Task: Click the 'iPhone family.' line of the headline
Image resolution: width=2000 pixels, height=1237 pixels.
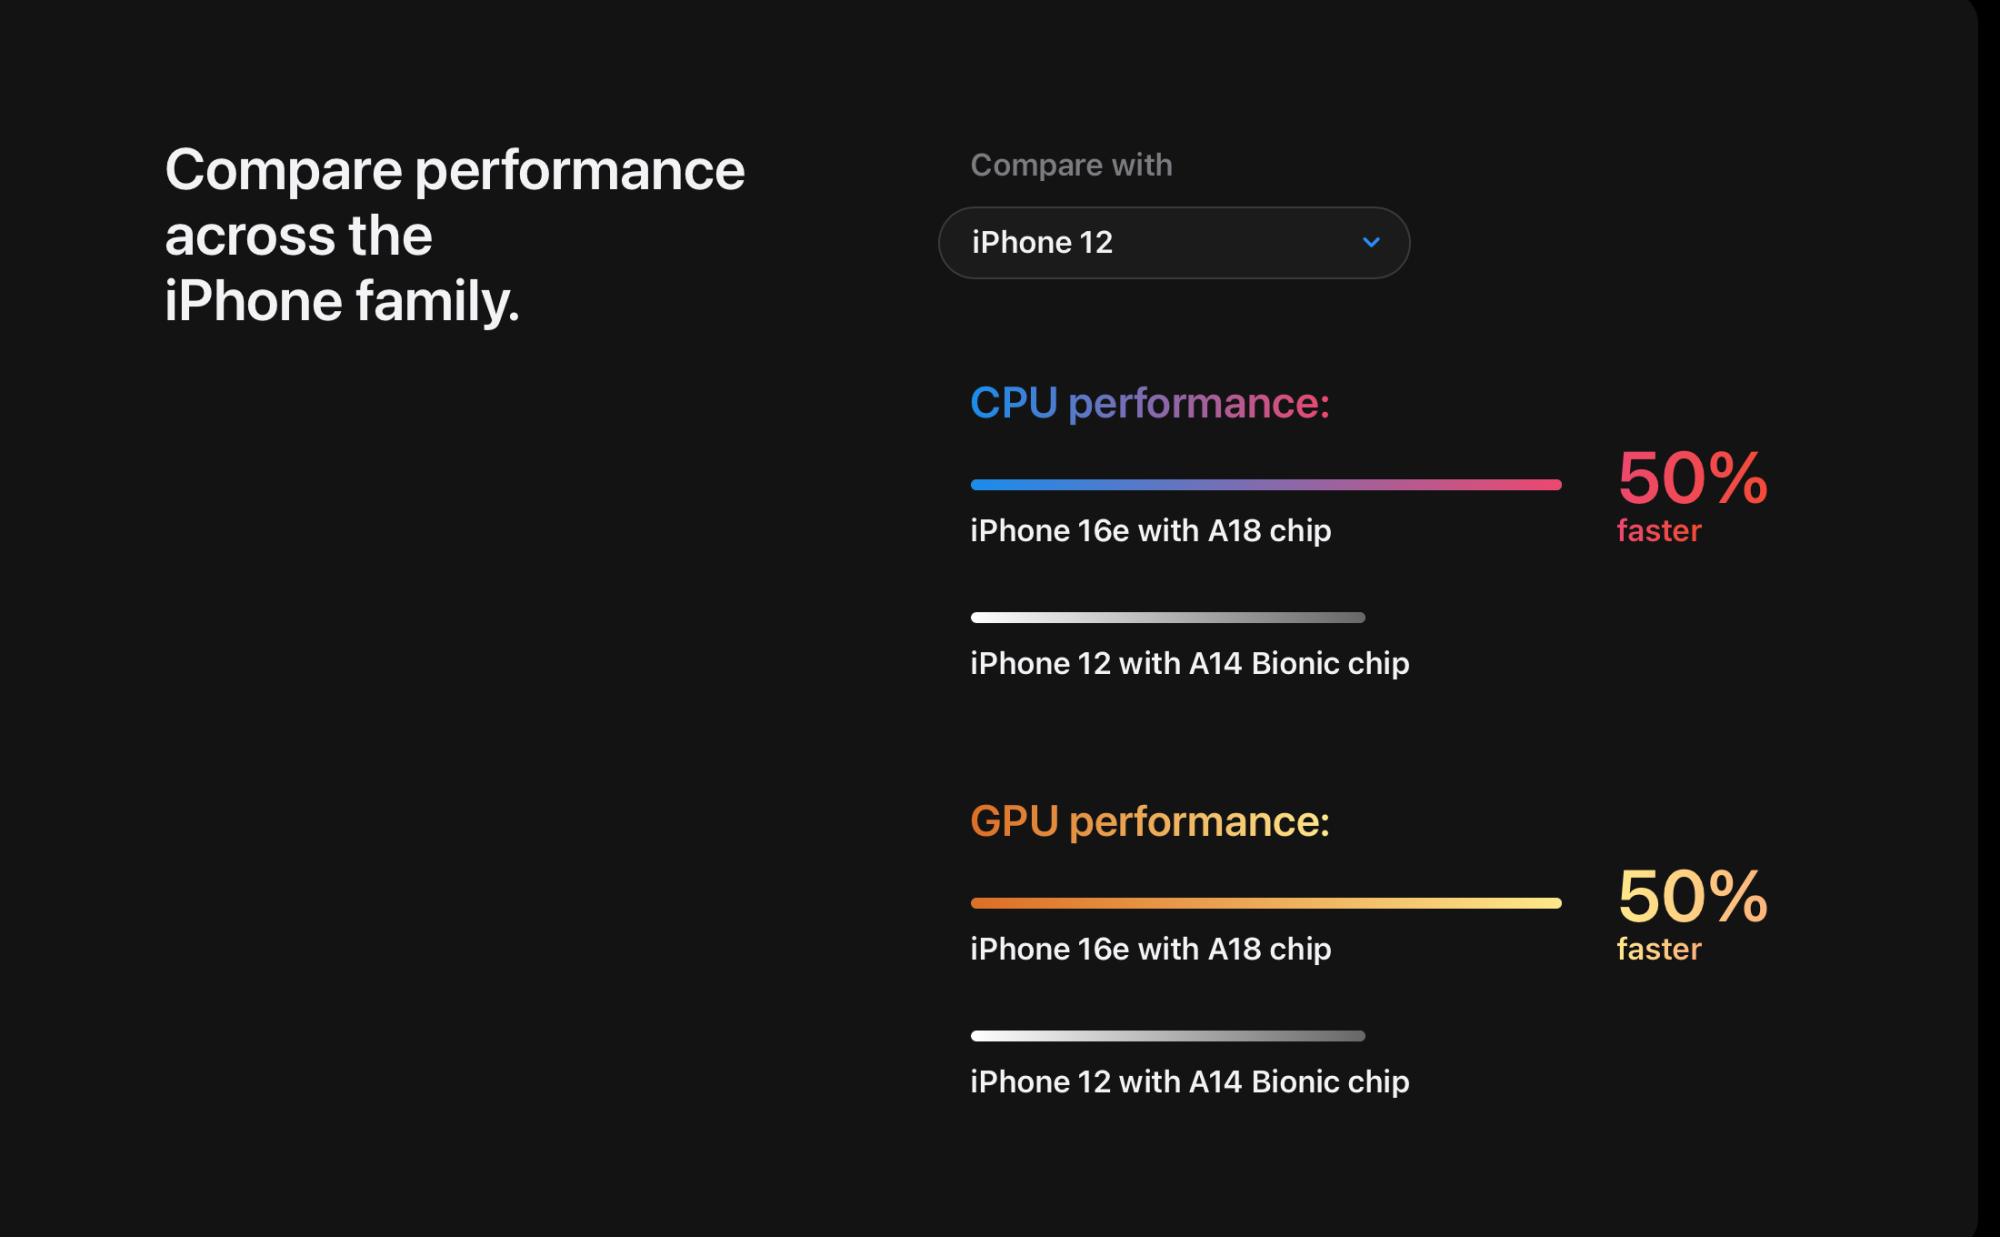Action: [342, 301]
